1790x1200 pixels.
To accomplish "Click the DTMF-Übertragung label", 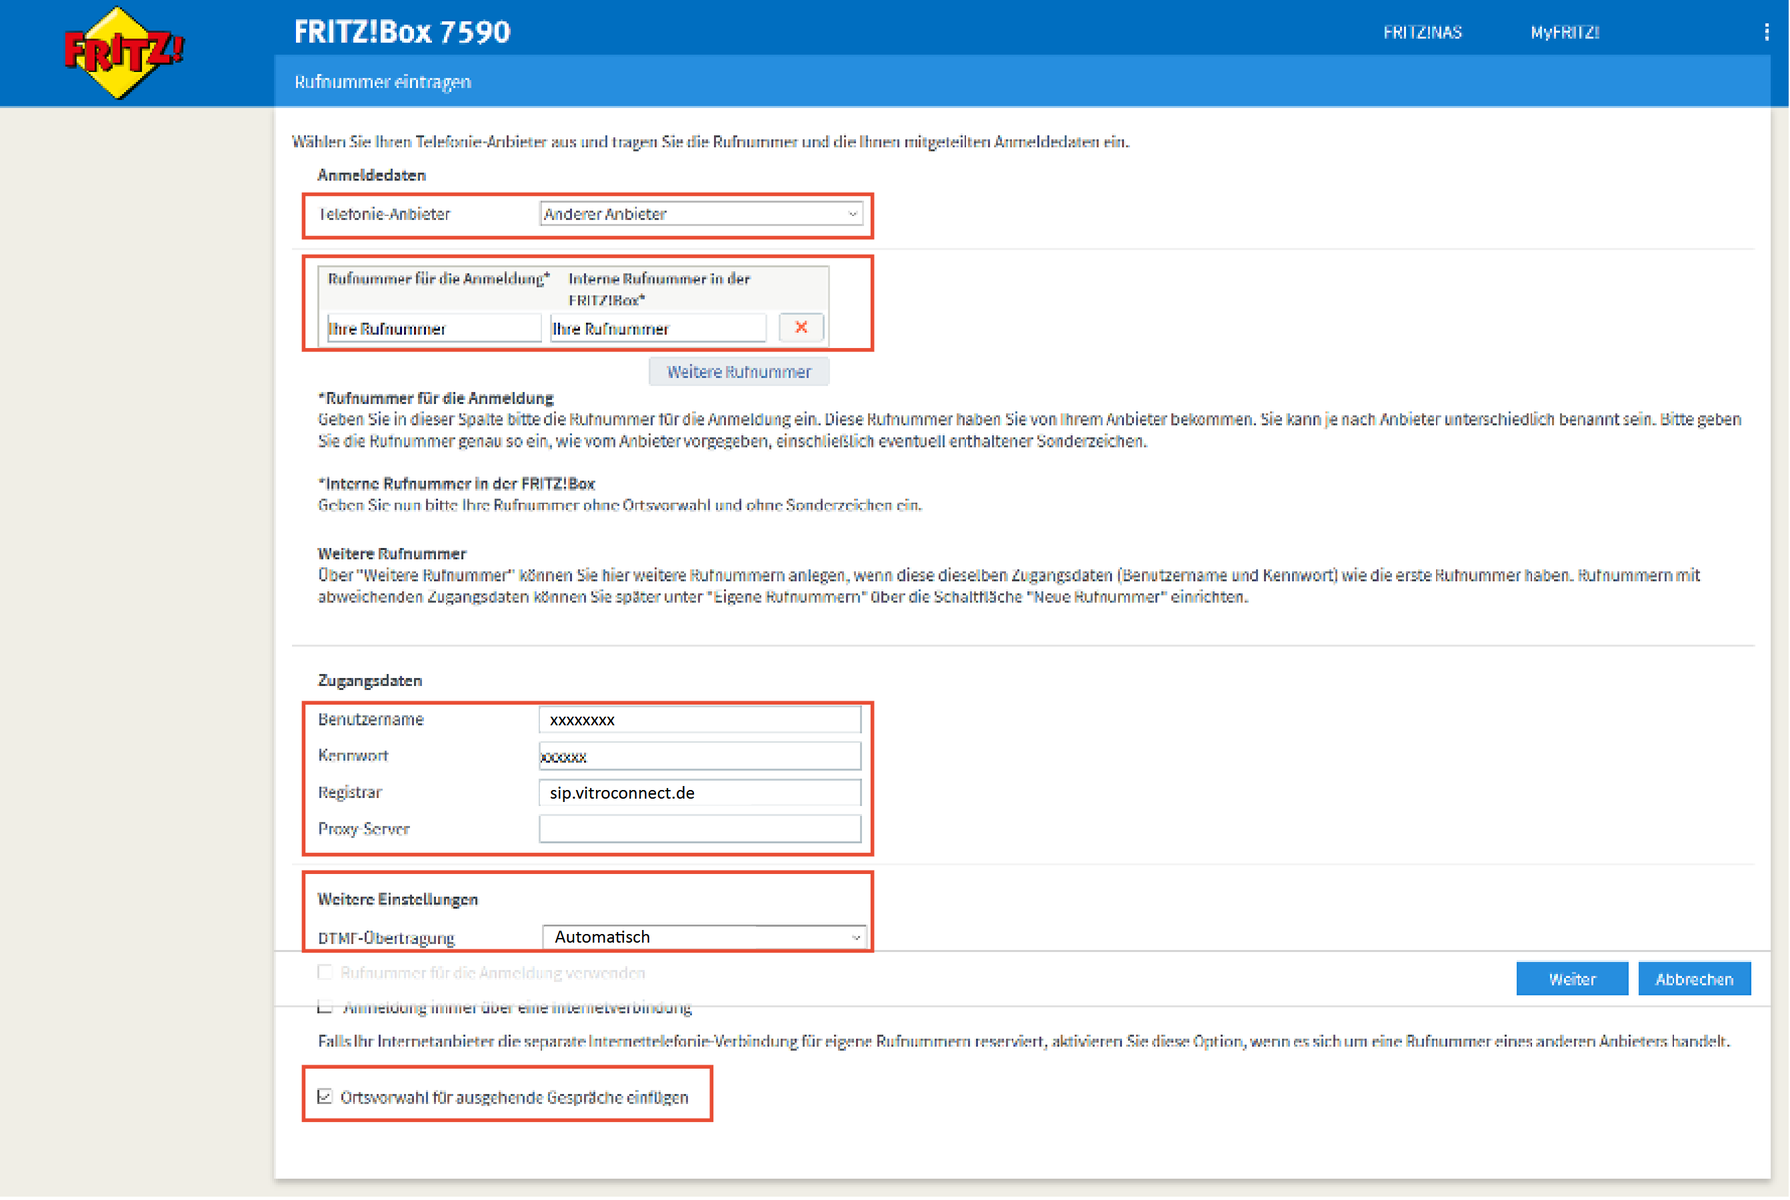I will (386, 938).
